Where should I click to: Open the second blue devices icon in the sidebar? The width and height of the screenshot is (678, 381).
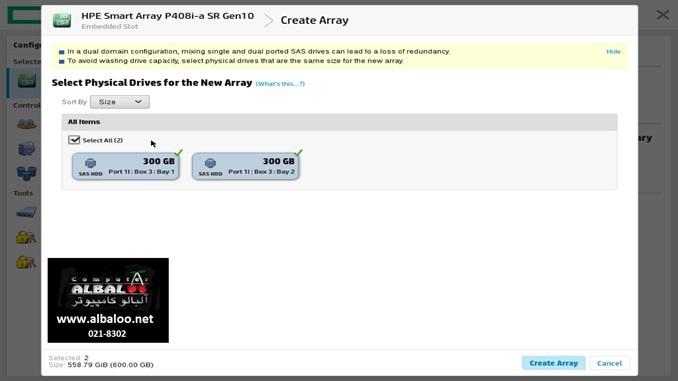pos(26,149)
